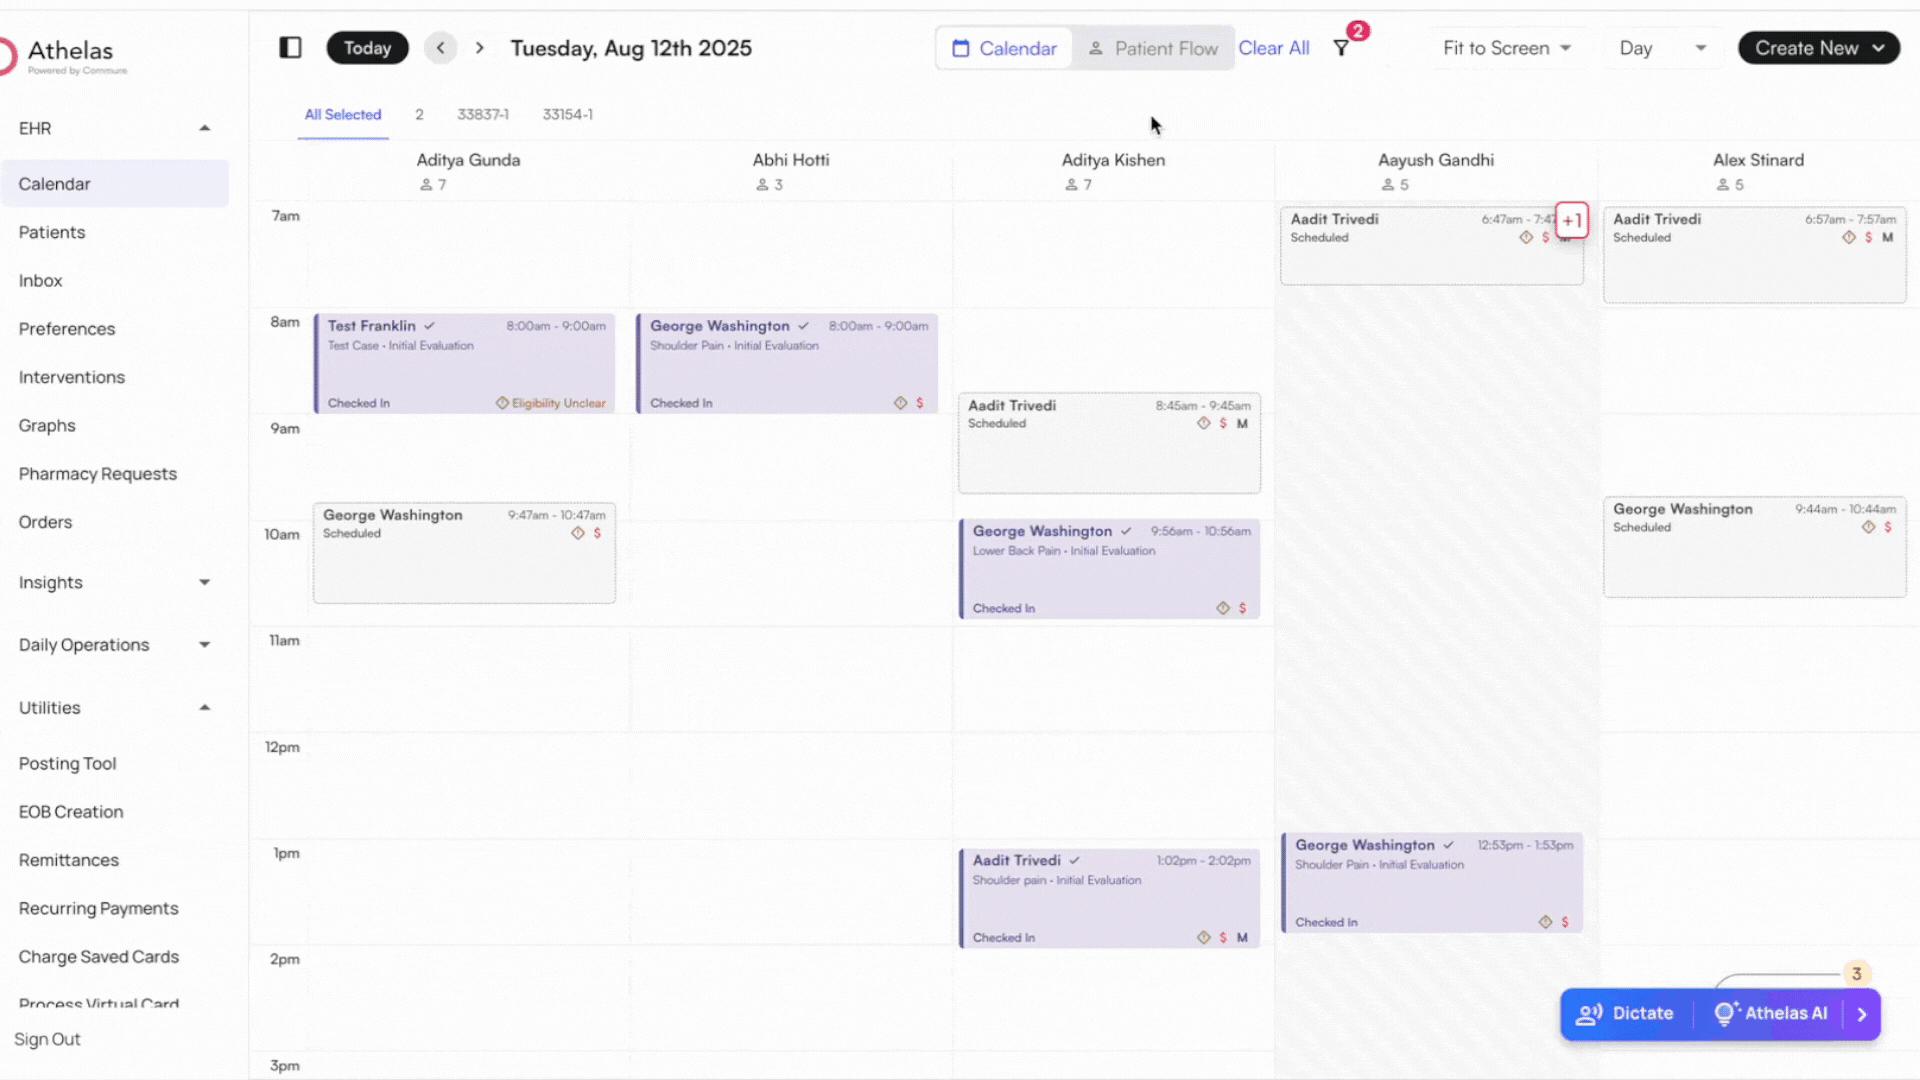Click the Fit to Screen zoom control
The width and height of the screenshot is (1920, 1080).
(1506, 47)
